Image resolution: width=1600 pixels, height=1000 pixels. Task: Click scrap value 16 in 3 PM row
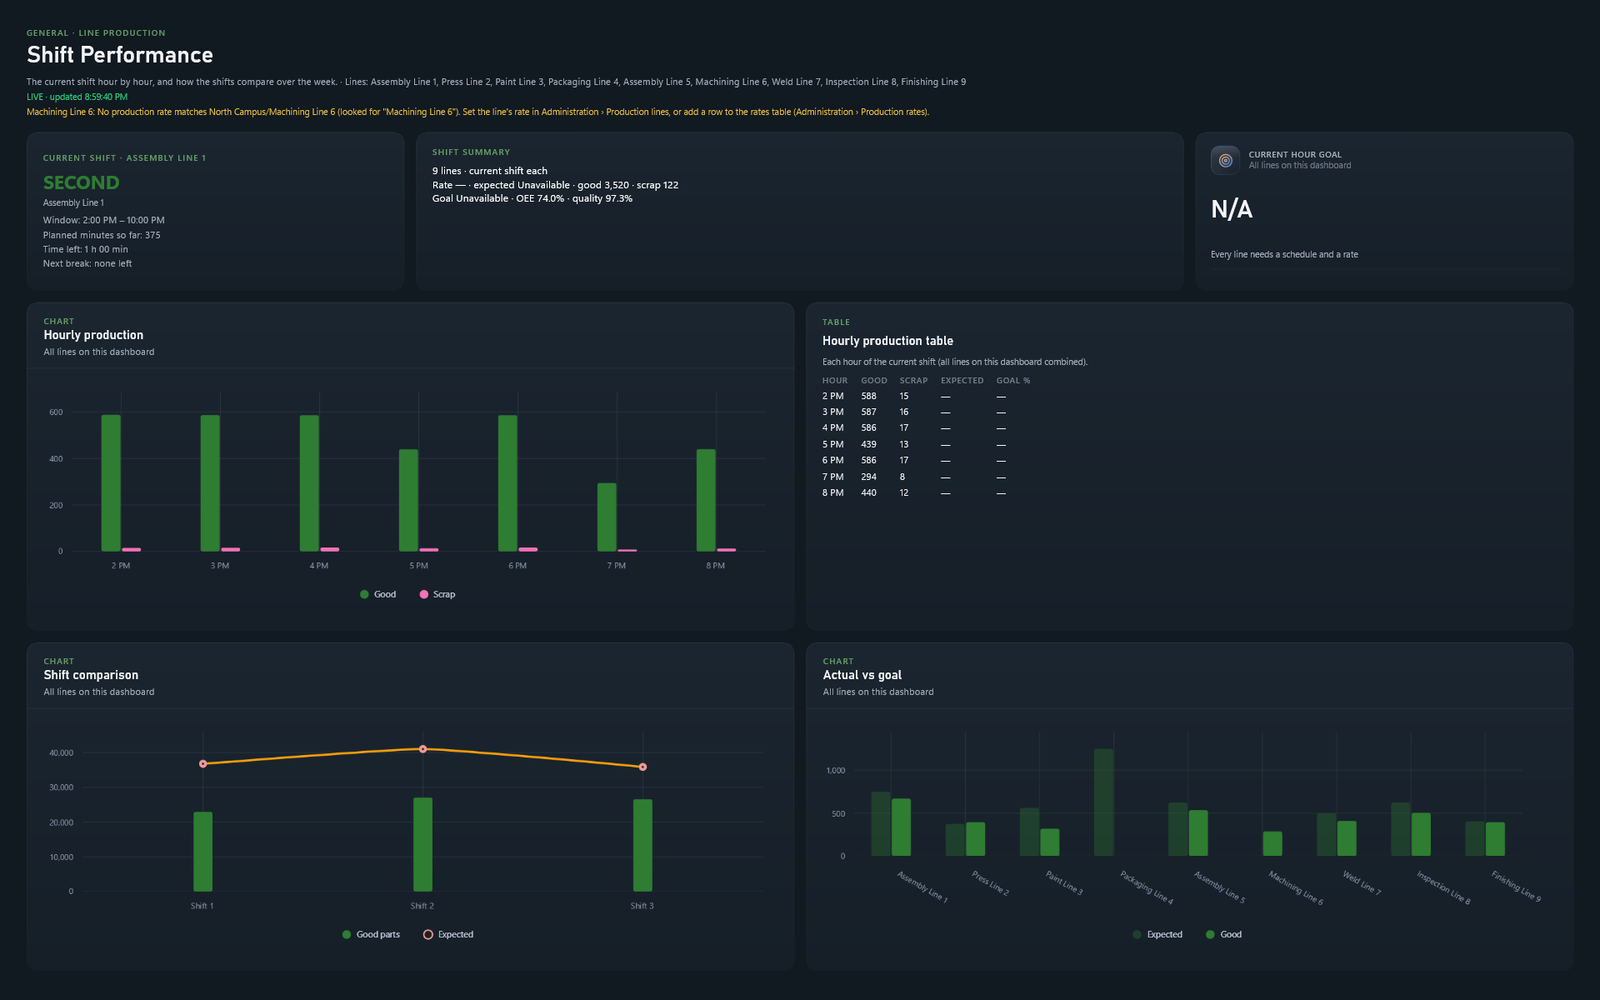[x=904, y=412]
